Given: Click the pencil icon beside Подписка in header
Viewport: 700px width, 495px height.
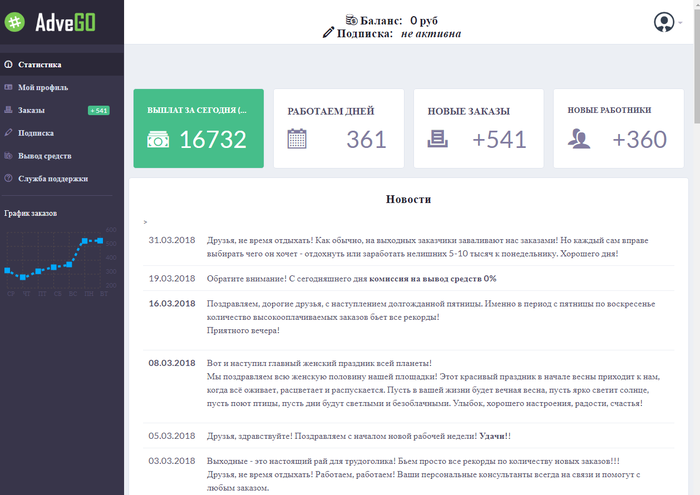Looking at the screenshot, I should (x=328, y=33).
